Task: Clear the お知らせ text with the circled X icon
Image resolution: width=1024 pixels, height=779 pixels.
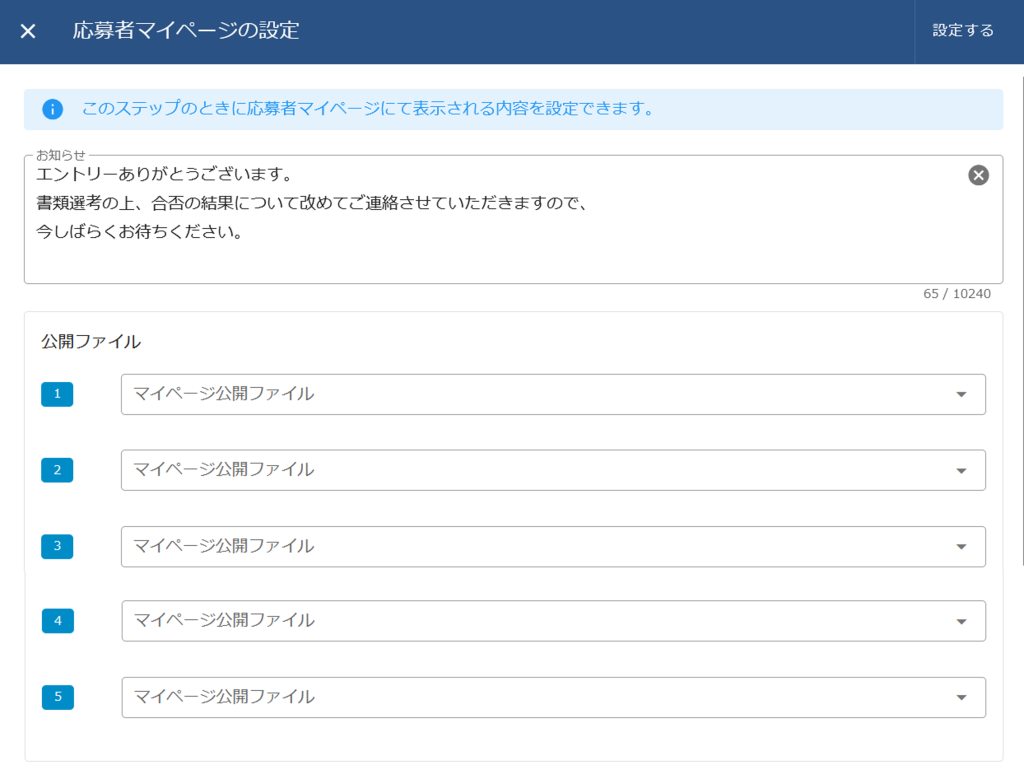Action: (978, 176)
